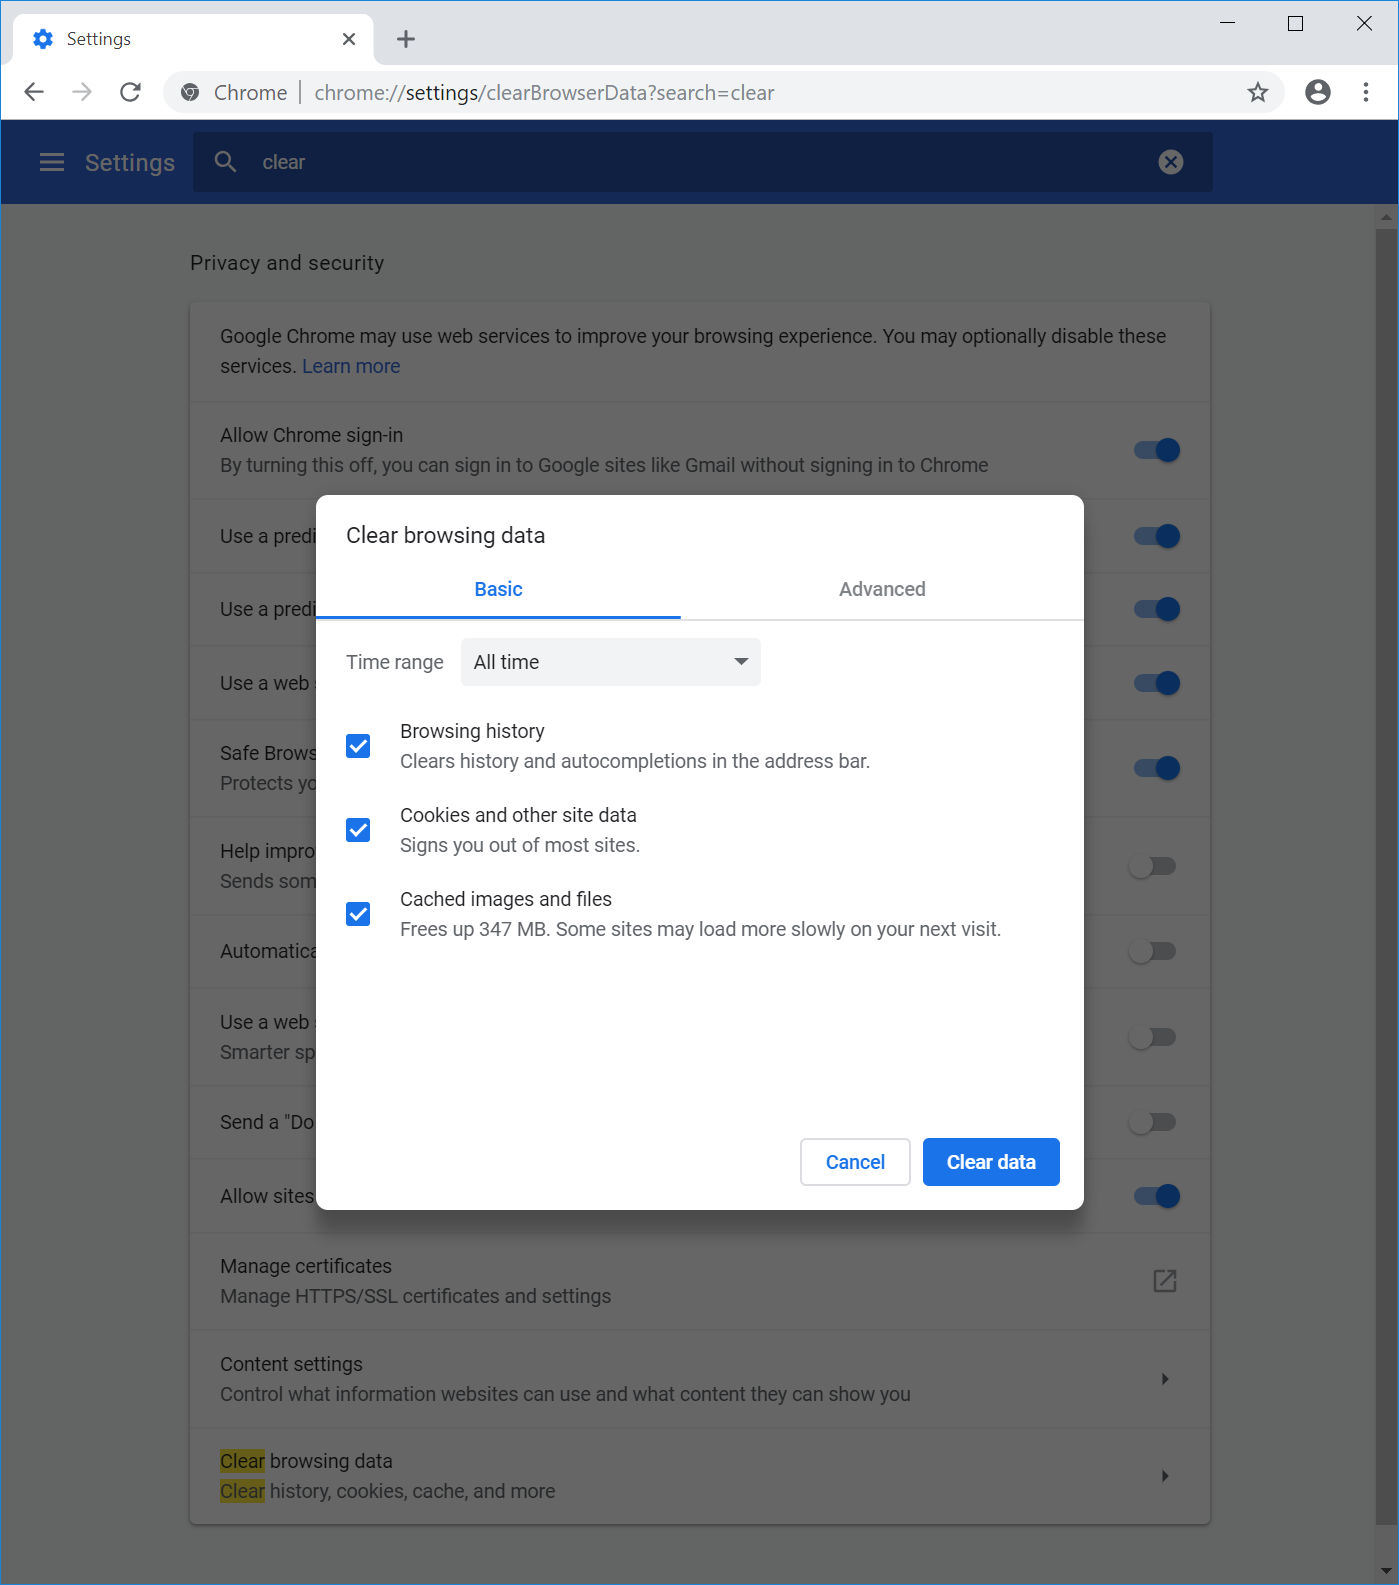Uncheck Cookies and other site data

point(358,830)
